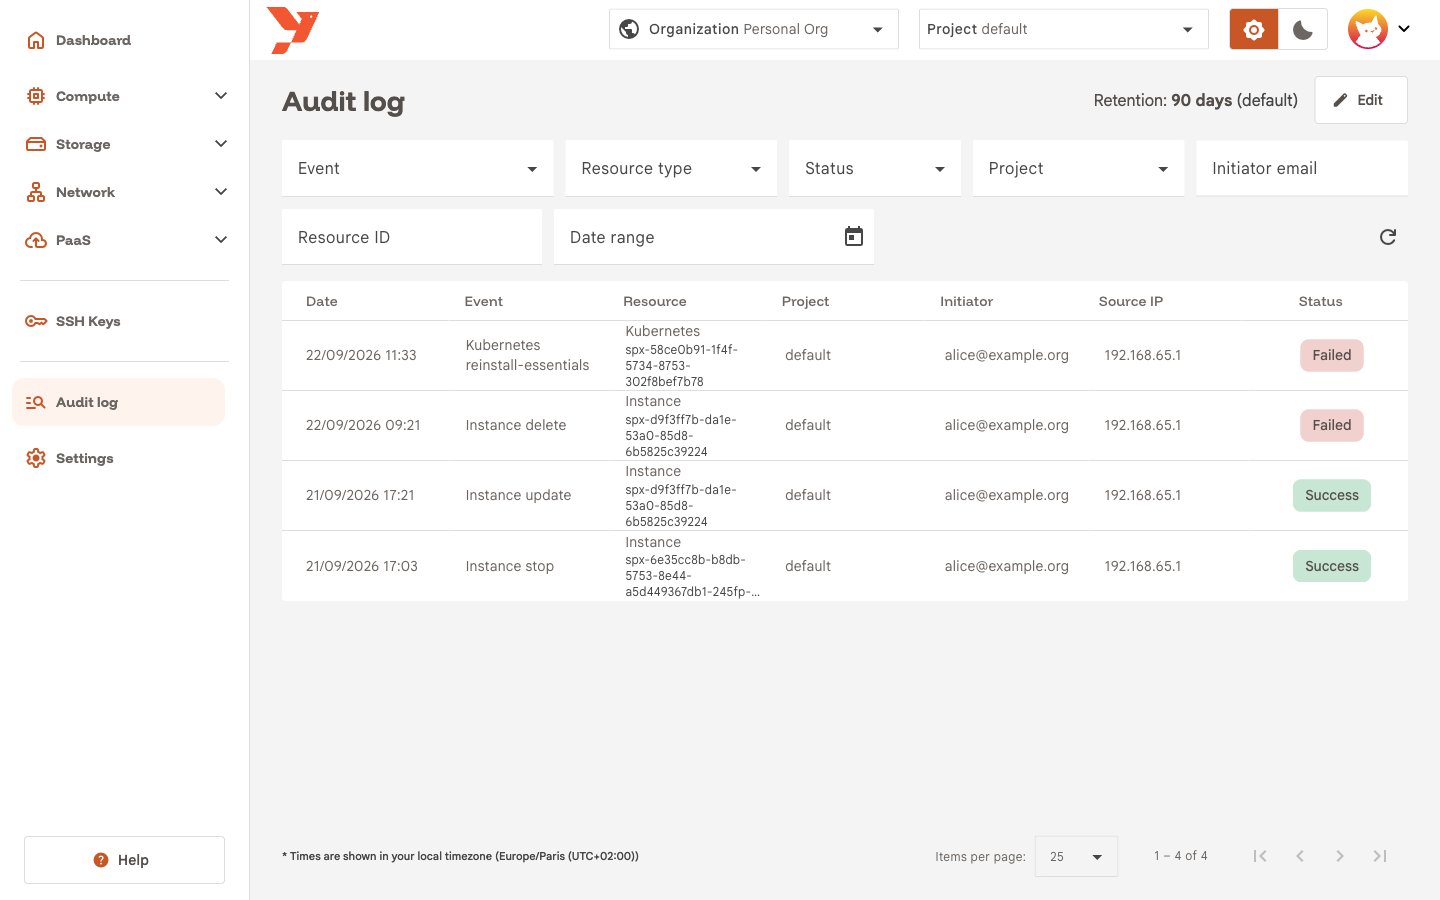Image resolution: width=1440 pixels, height=900 pixels.
Task: Open the user avatar menu
Action: tap(1379, 29)
